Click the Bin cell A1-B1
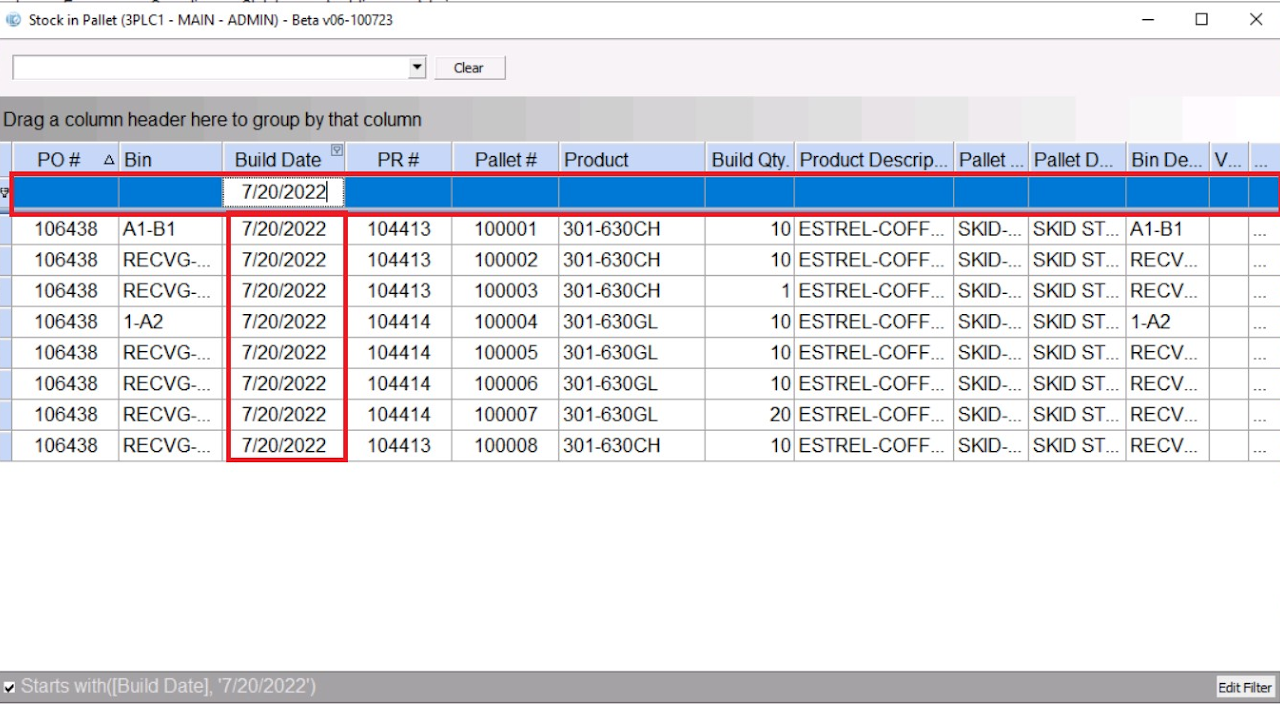The image size is (1280, 704). coord(169,229)
